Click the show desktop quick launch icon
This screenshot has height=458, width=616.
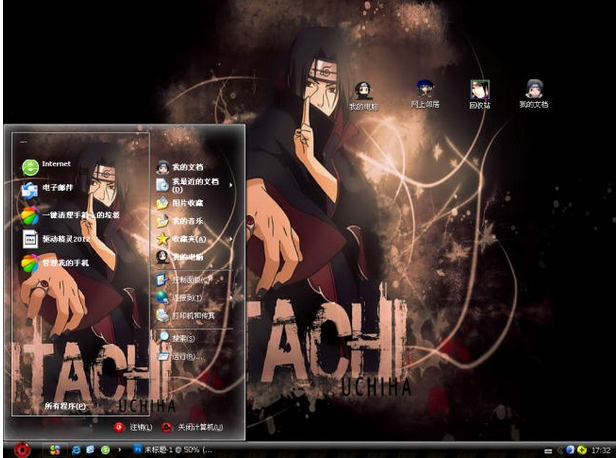[x=90, y=450]
